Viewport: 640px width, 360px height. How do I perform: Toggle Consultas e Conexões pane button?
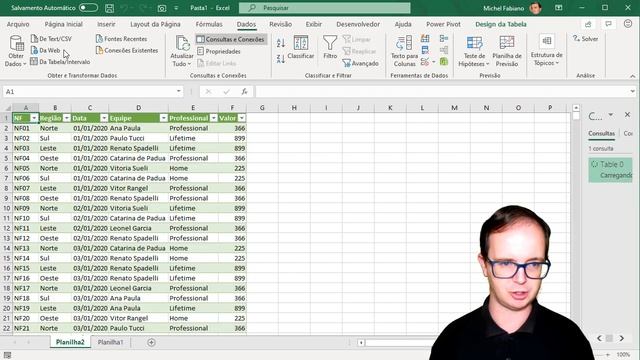(x=231, y=39)
